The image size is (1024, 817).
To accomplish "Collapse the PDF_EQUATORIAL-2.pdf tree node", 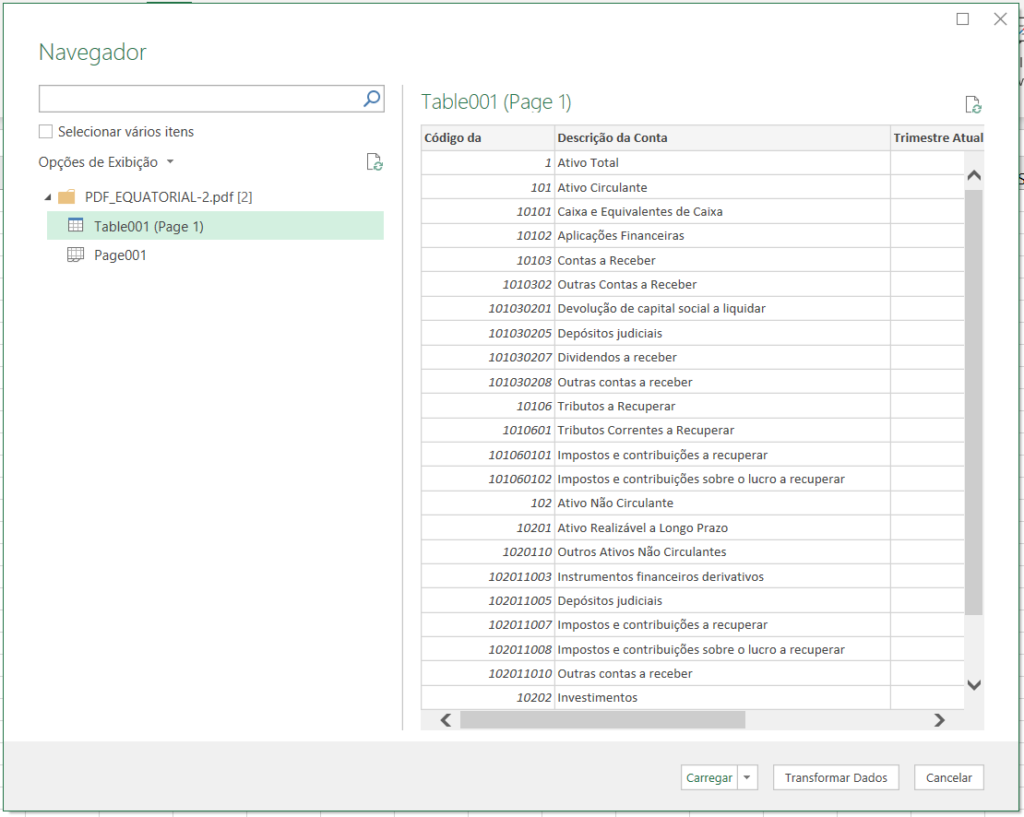I will click(48, 197).
